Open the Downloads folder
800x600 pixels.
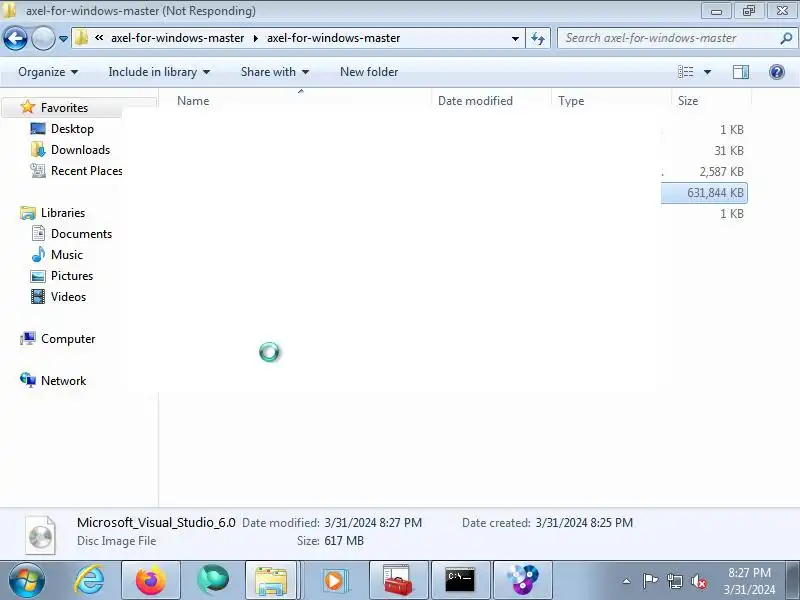tap(80, 150)
